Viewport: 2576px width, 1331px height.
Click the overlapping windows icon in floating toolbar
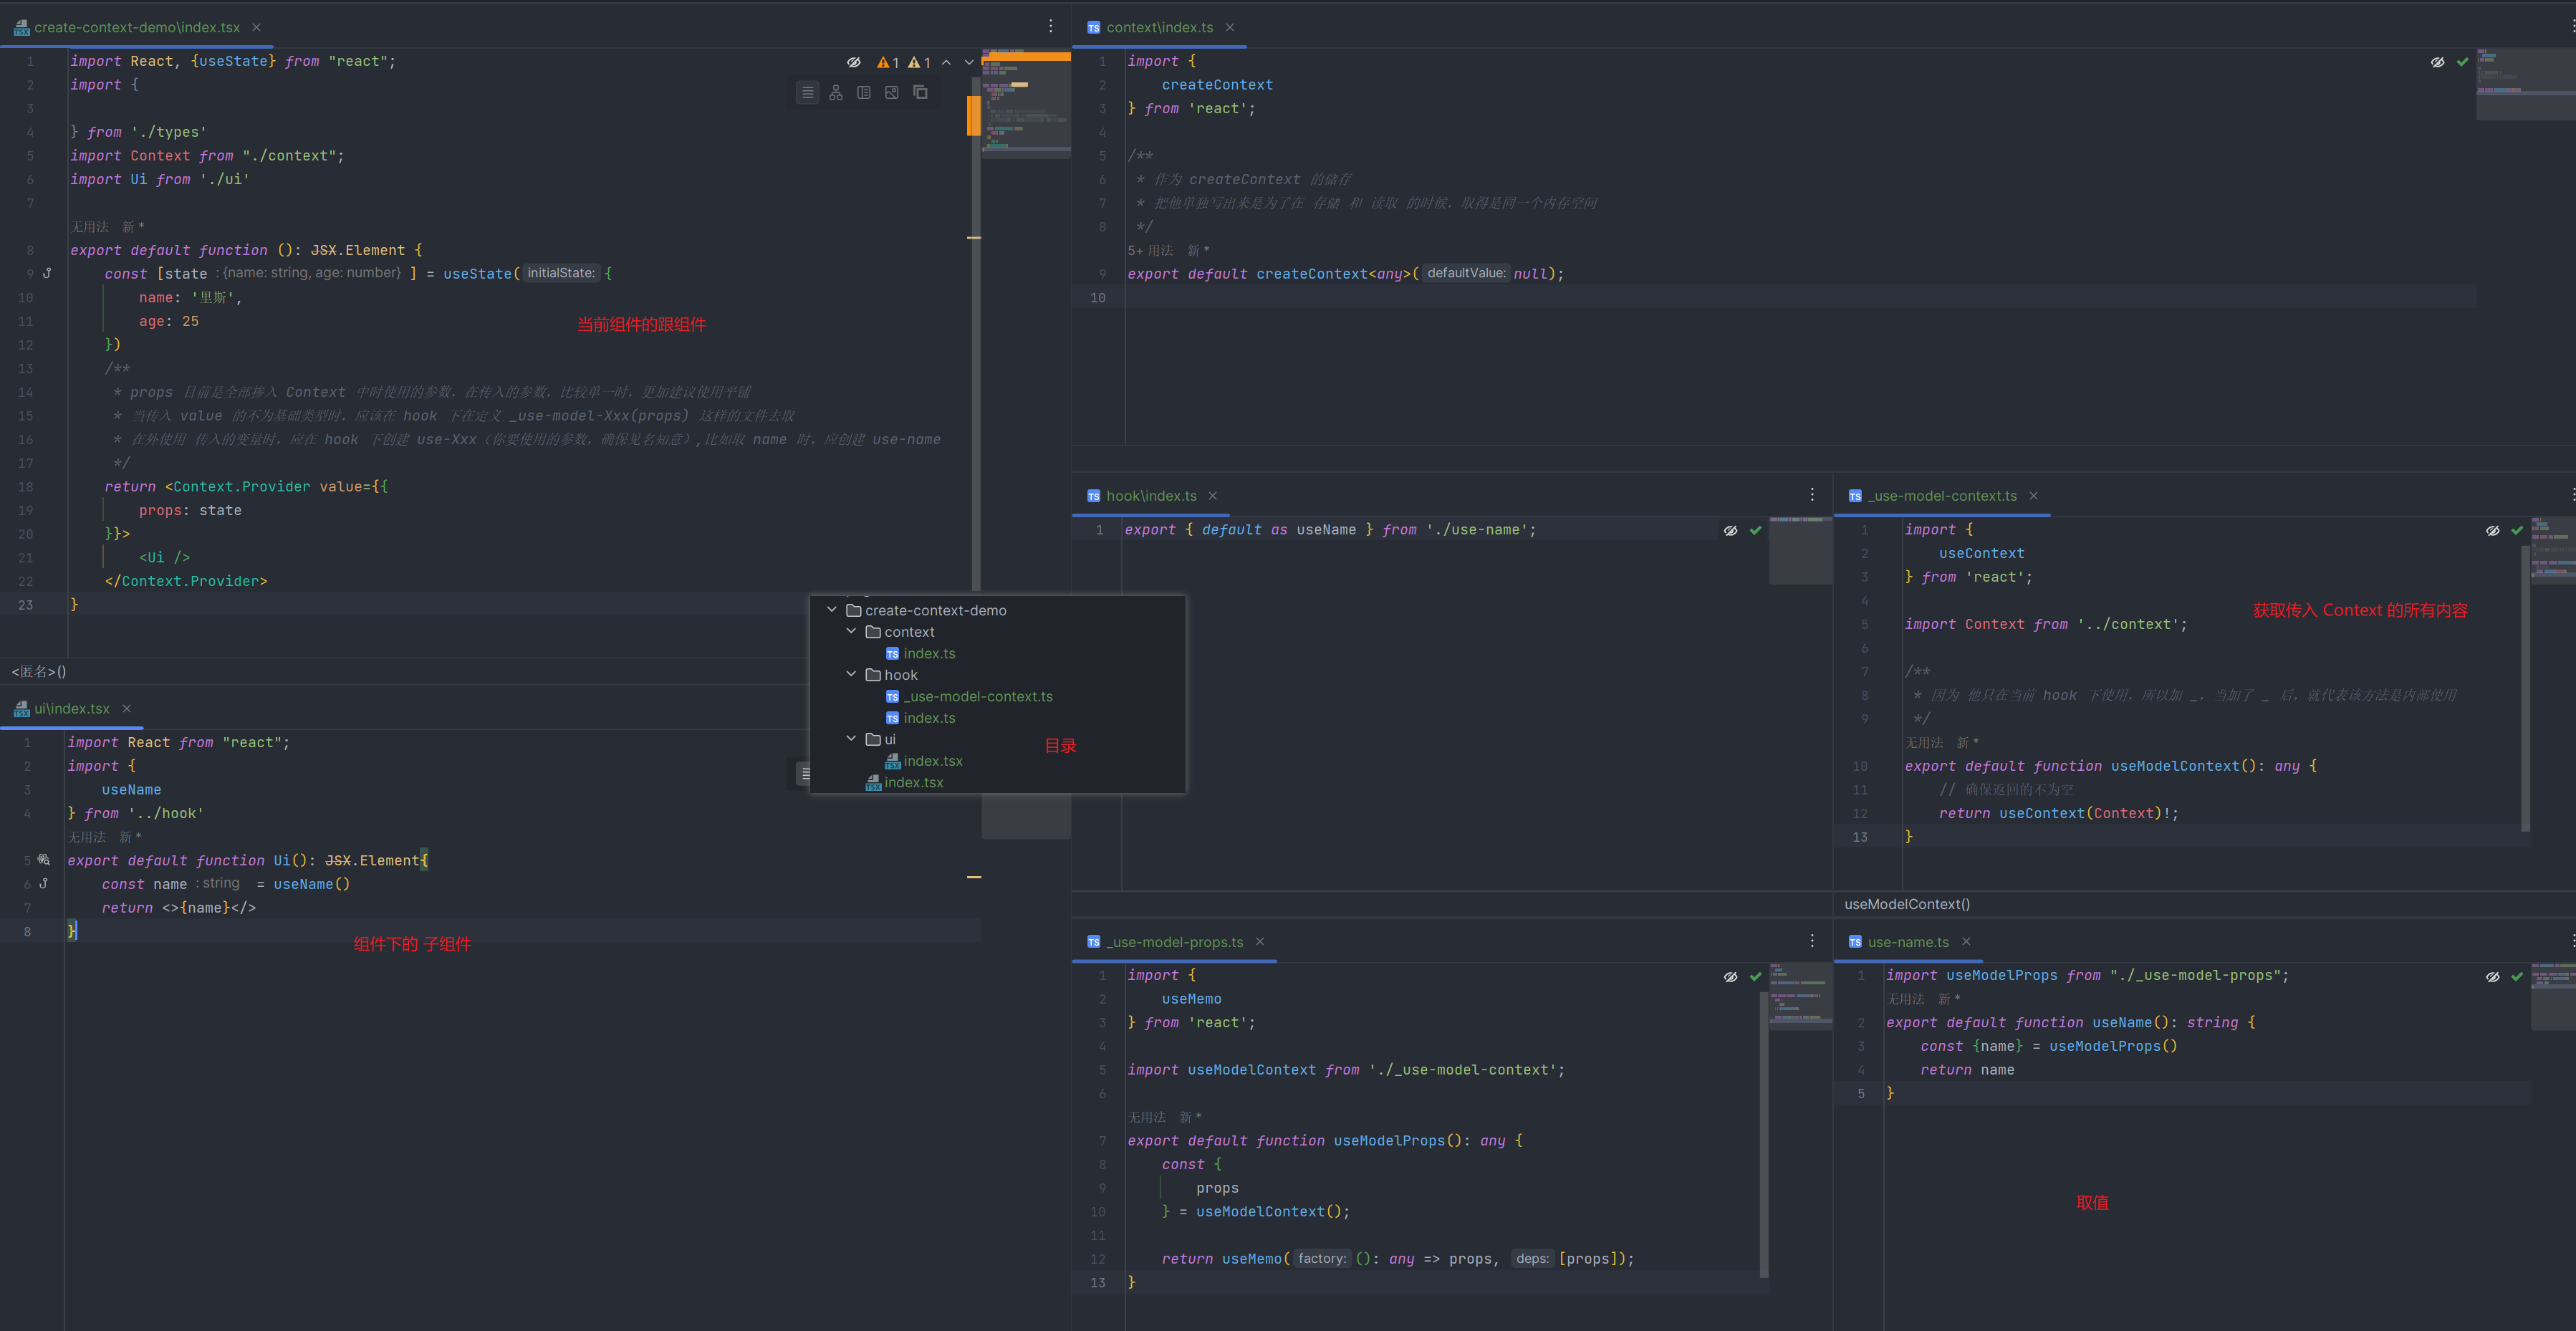click(x=920, y=93)
